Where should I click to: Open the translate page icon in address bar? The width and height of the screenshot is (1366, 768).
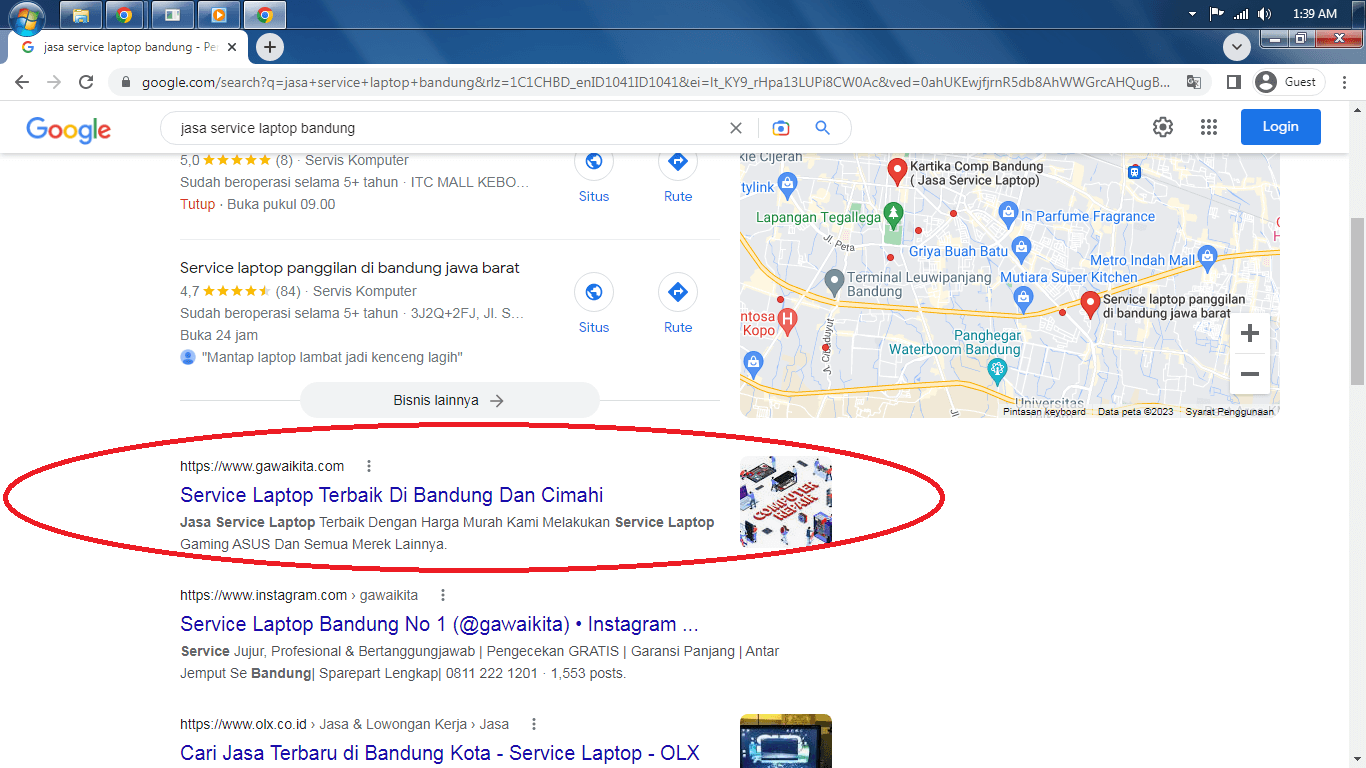click(1193, 82)
